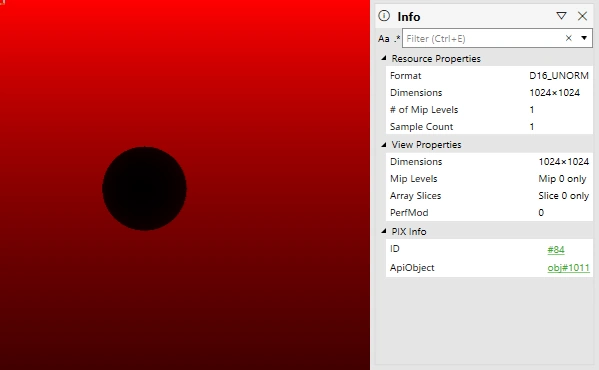This screenshot has width=599, height=370.
Task: Open the filter history dropdown arrow
Action: pyautogui.click(x=584, y=38)
